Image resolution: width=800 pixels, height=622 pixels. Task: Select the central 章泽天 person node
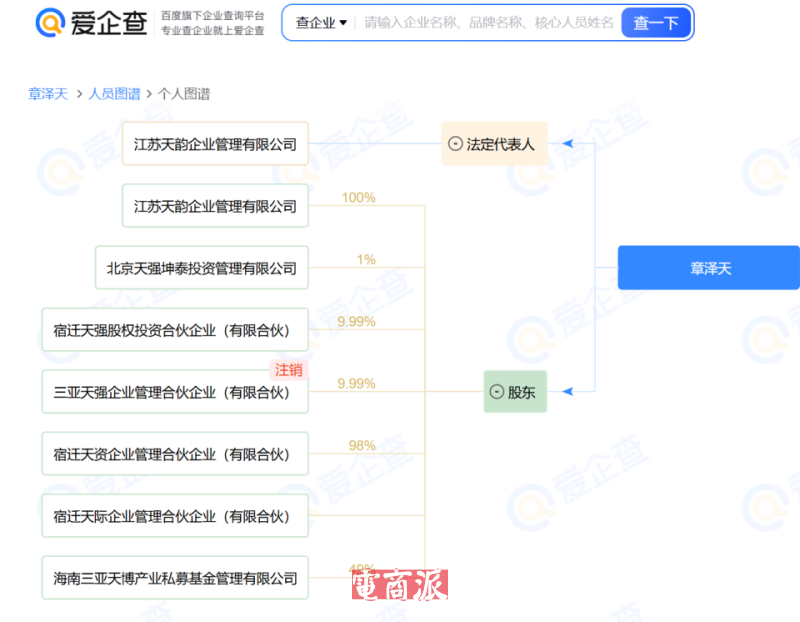point(709,268)
